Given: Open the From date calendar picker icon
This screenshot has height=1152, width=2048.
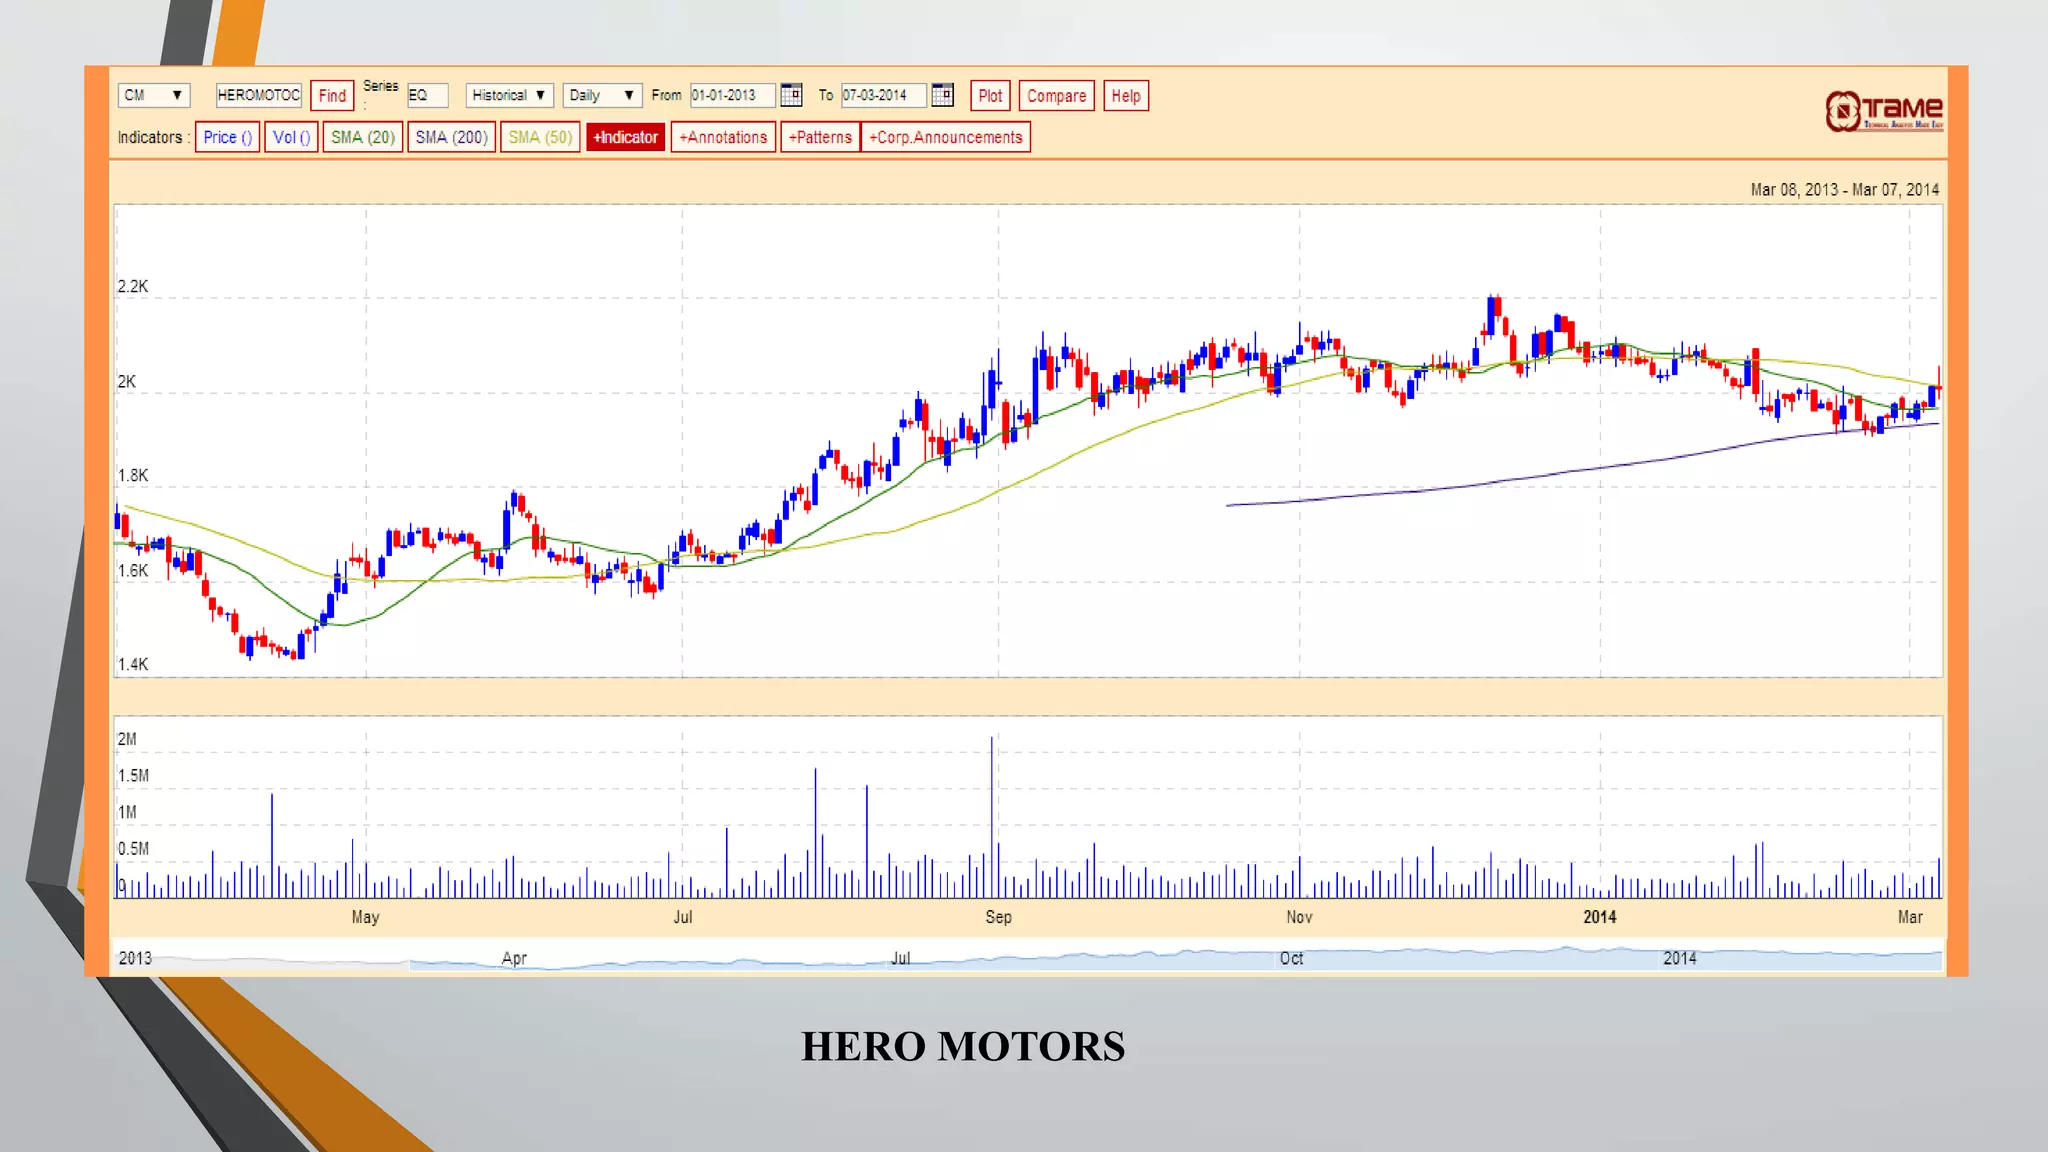Looking at the screenshot, I should point(791,95).
